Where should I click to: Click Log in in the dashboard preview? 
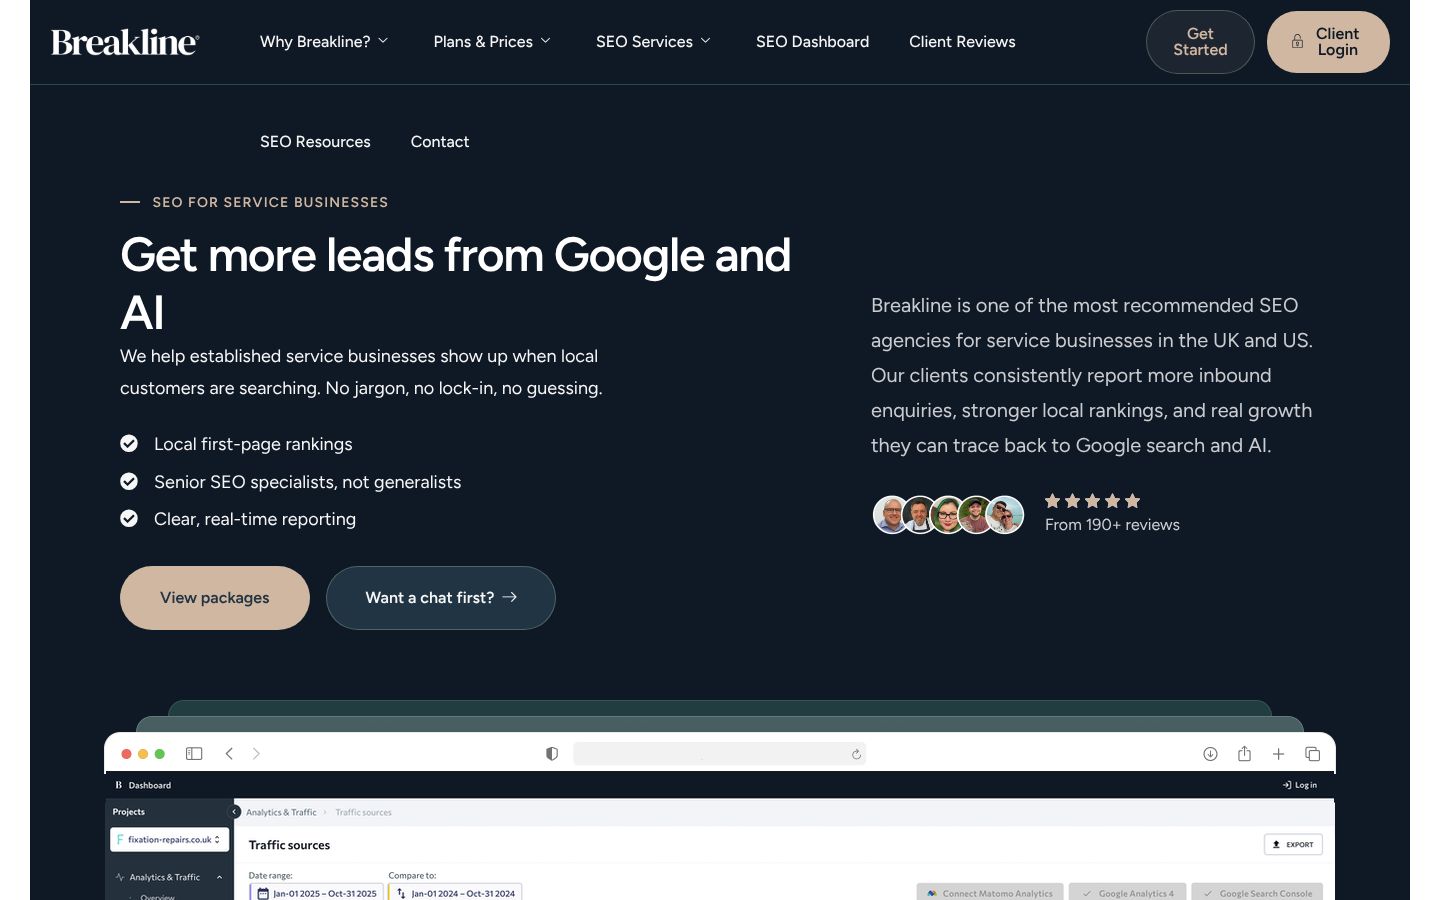pyautogui.click(x=1300, y=785)
